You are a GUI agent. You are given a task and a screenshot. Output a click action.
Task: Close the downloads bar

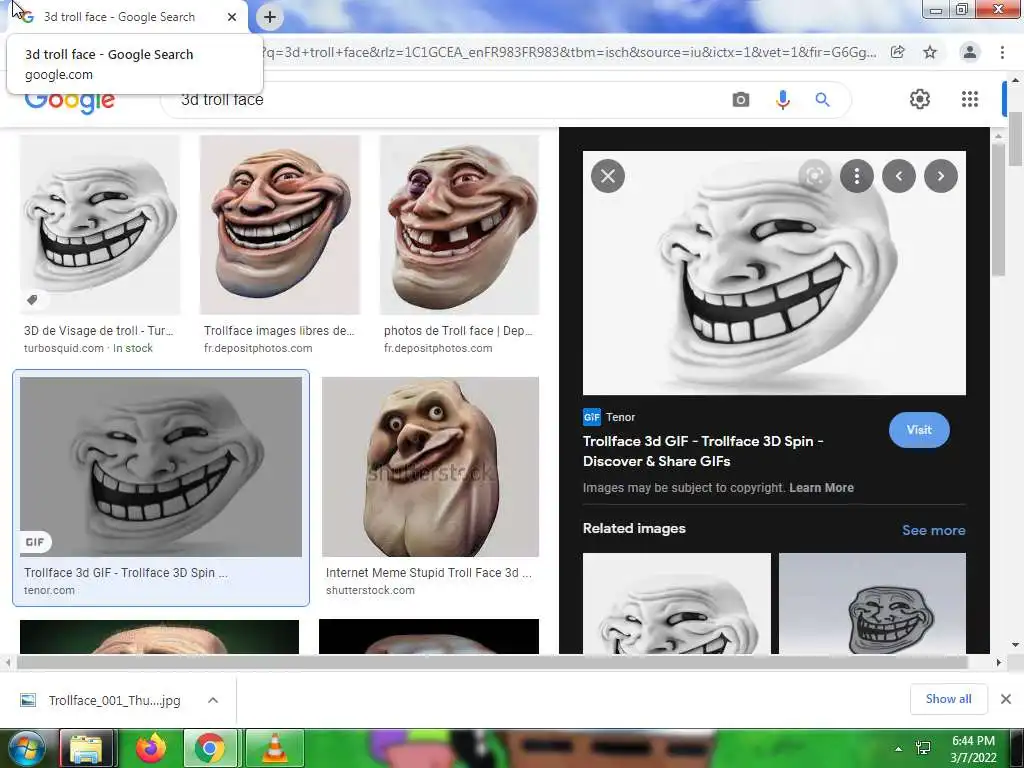1006,699
